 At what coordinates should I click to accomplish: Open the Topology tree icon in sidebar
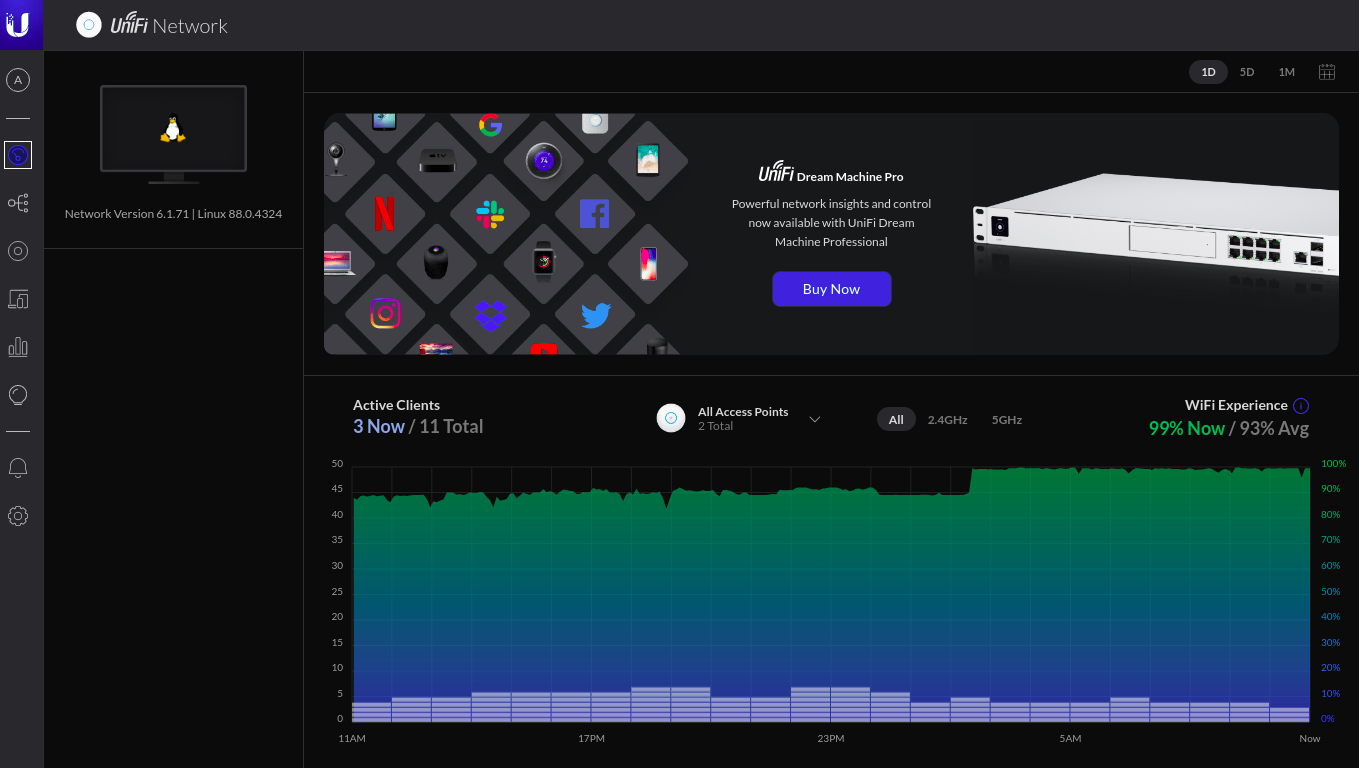click(x=18, y=203)
